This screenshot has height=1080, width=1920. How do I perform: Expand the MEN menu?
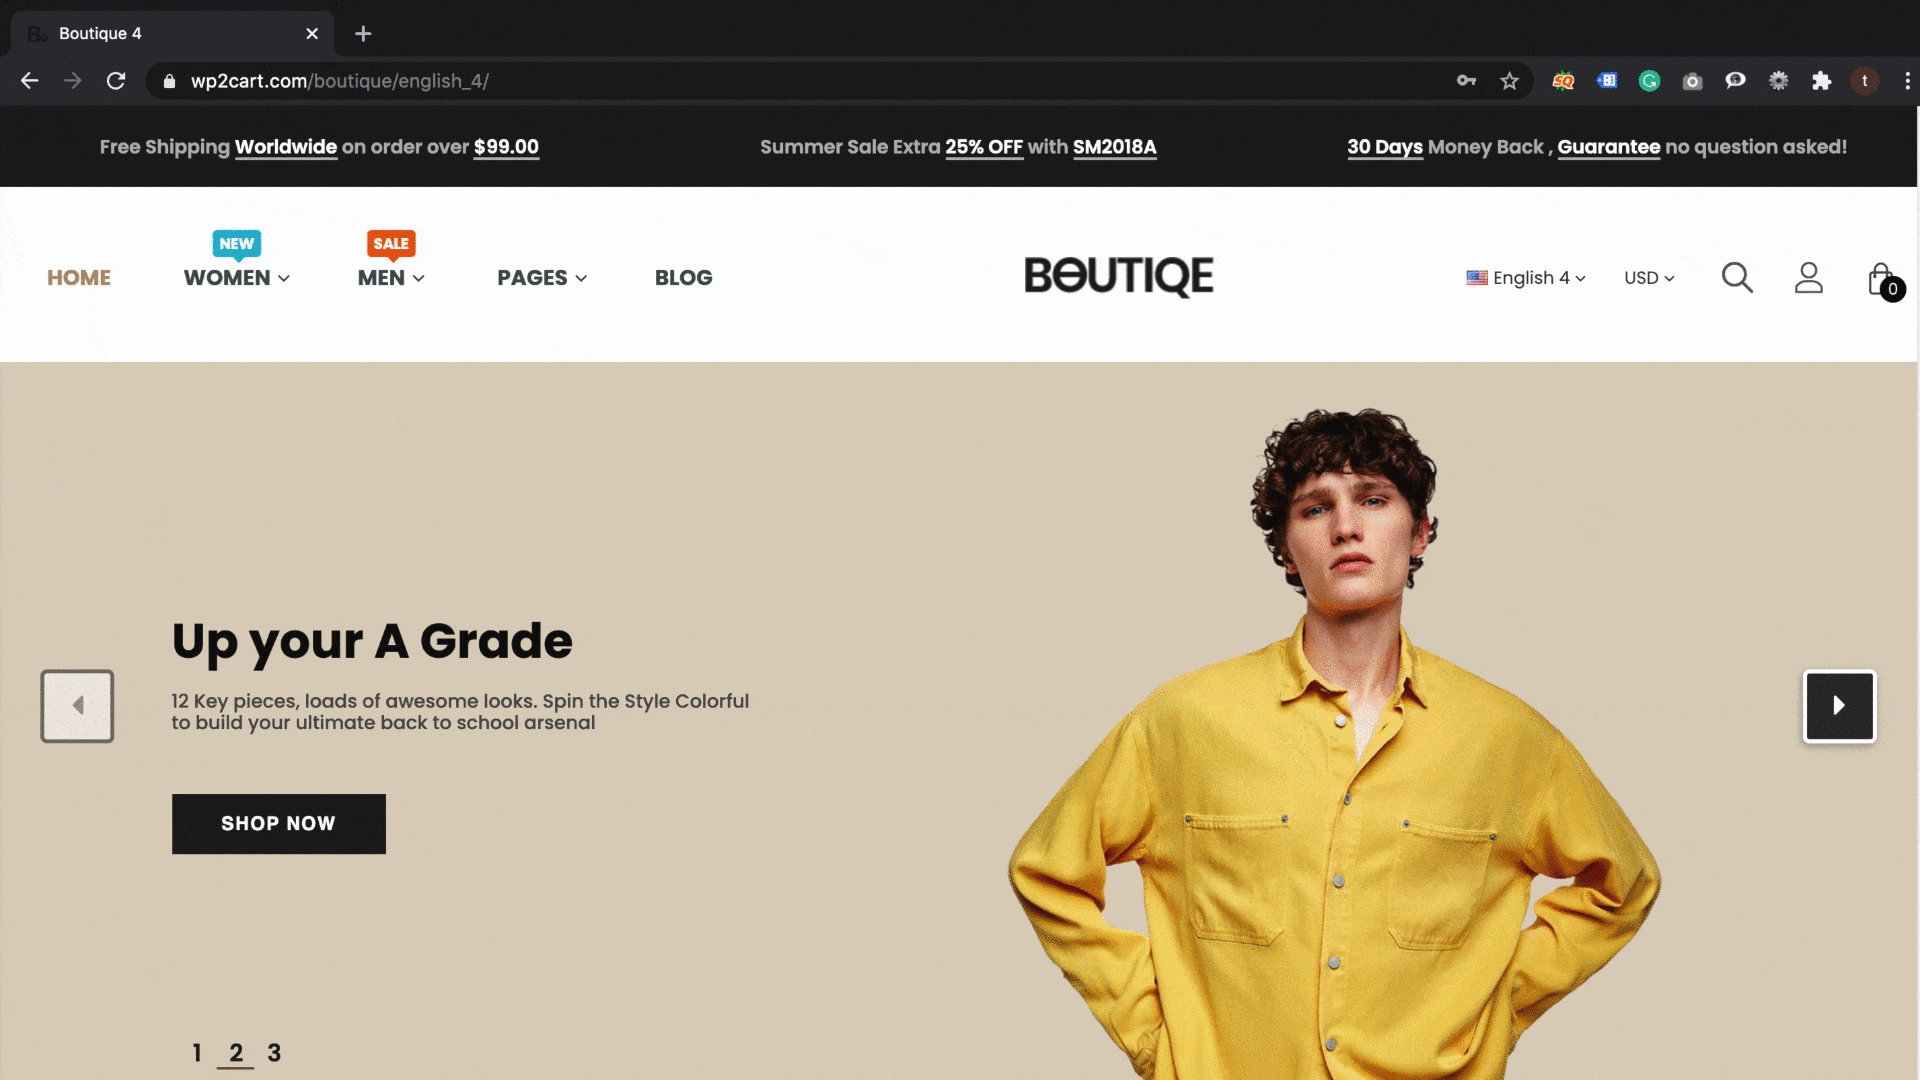[x=391, y=278]
